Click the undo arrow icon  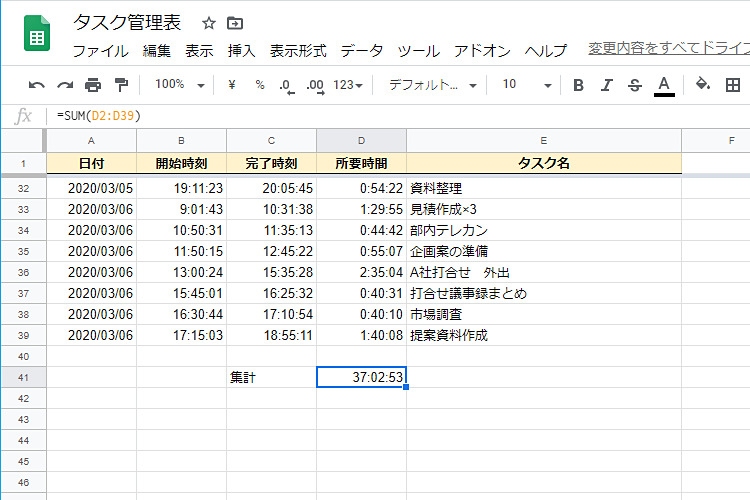point(36,86)
